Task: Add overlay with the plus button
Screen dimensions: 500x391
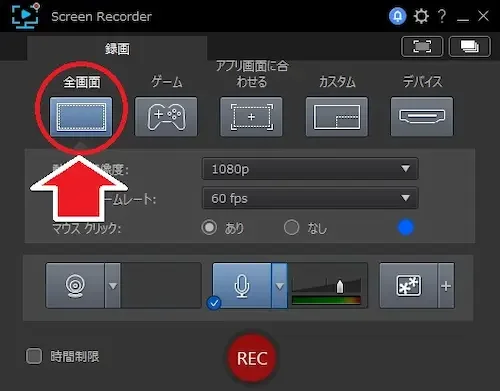Action: (446, 286)
